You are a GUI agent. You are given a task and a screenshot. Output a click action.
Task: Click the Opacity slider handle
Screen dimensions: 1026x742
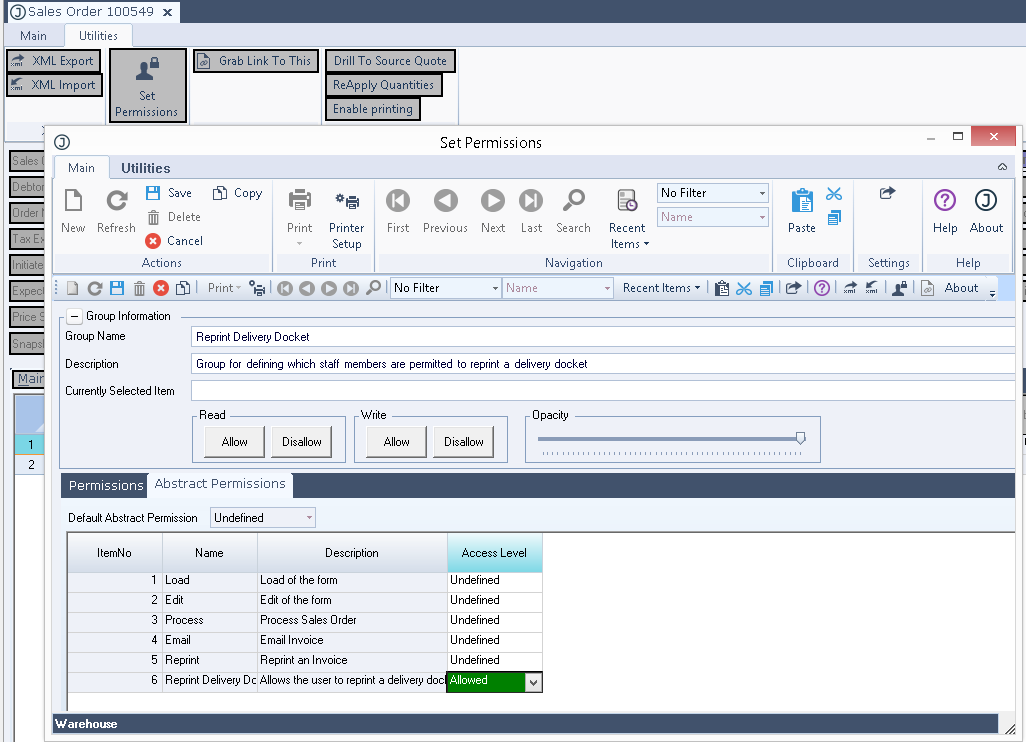click(x=800, y=438)
